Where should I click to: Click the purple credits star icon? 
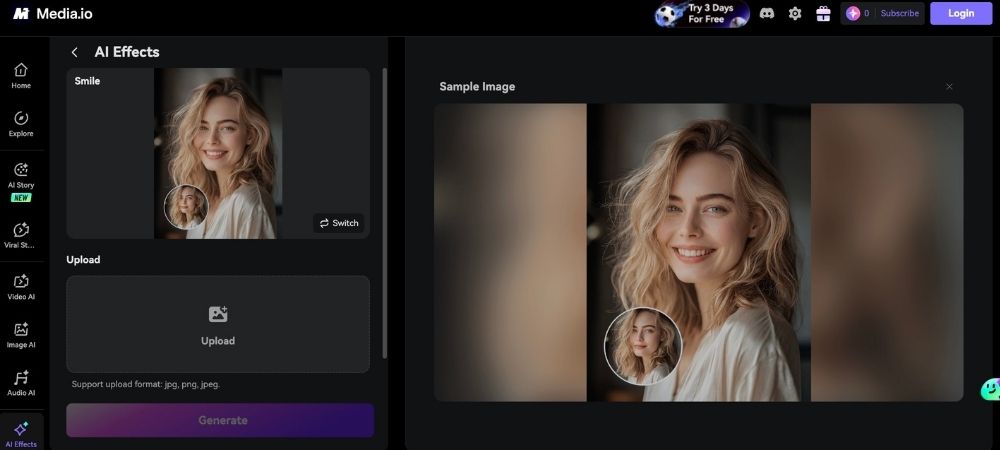pyautogui.click(x=853, y=13)
